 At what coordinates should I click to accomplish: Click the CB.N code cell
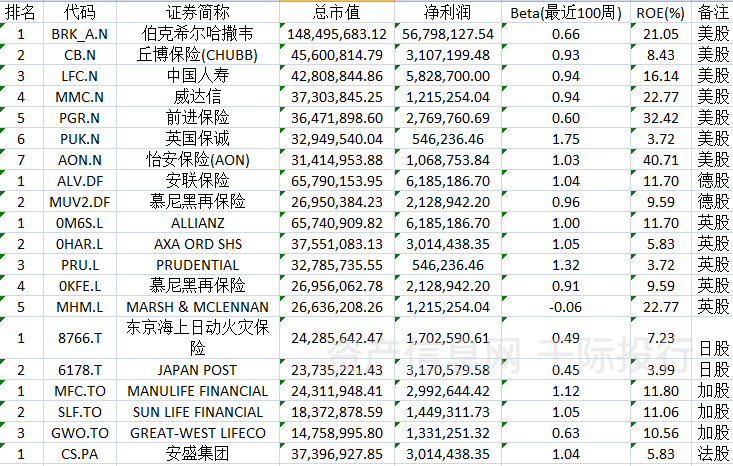coord(79,55)
